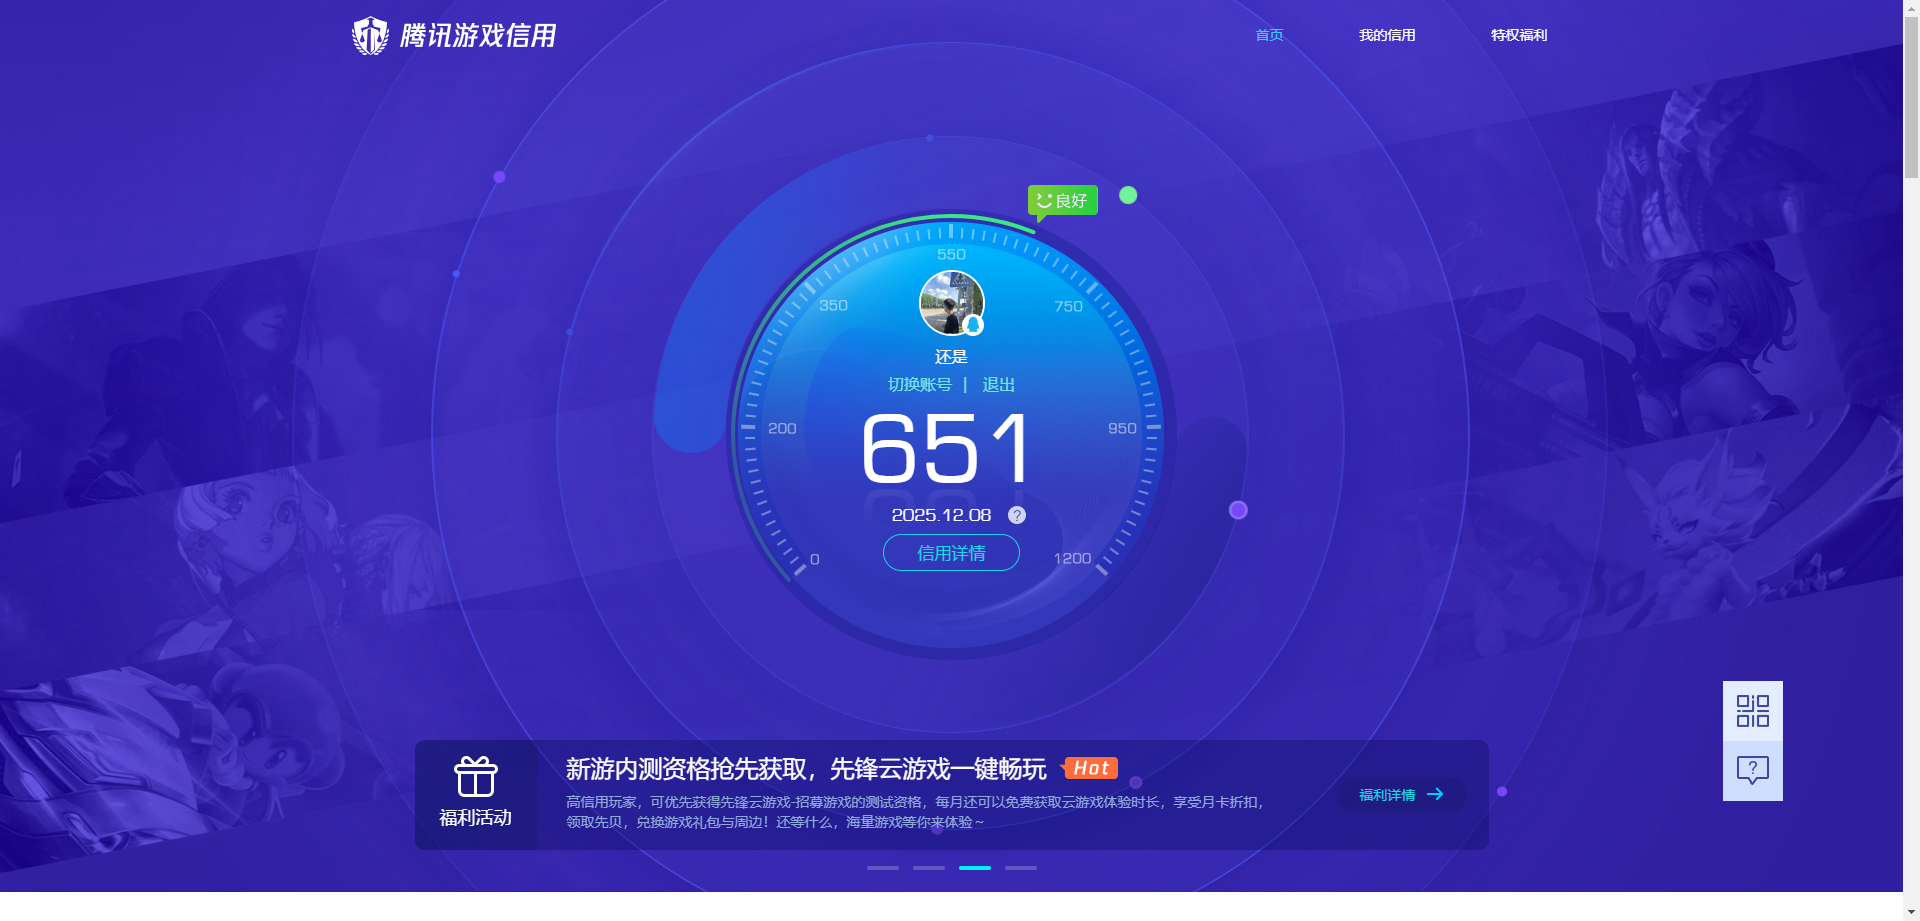
Task: Click the QQ badge on the user avatar
Action: 972,323
